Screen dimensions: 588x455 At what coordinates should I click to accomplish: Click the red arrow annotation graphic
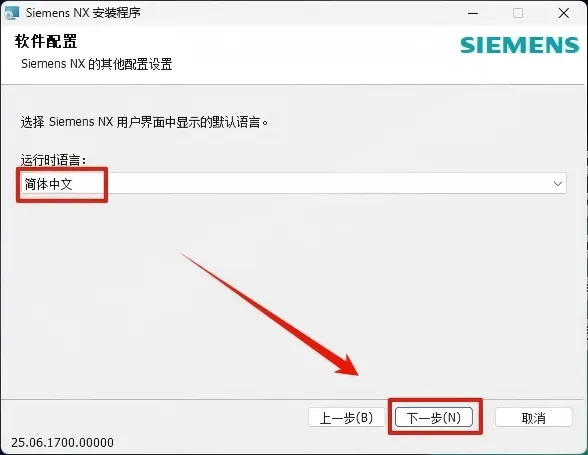click(x=270, y=314)
